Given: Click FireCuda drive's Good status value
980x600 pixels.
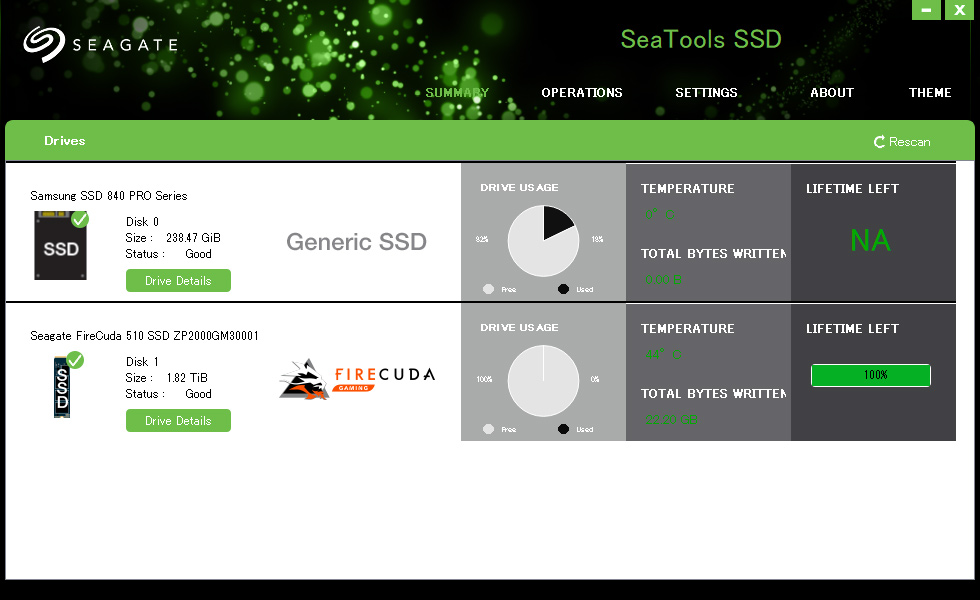Looking at the screenshot, I should click(x=198, y=394).
